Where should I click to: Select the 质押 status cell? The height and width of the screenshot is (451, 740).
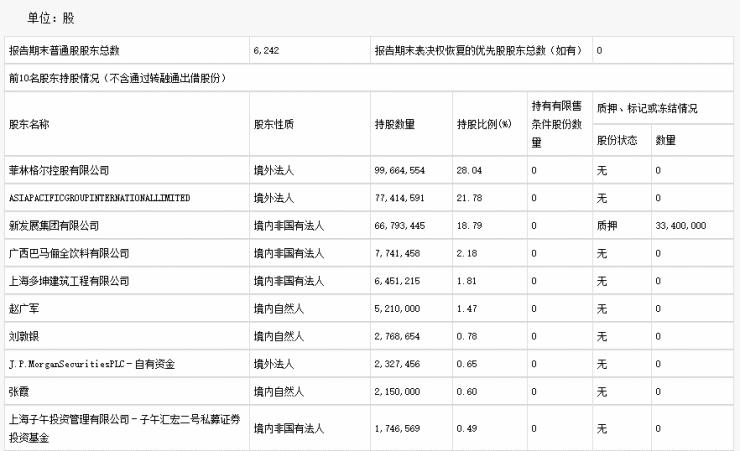click(x=607, y=226)
